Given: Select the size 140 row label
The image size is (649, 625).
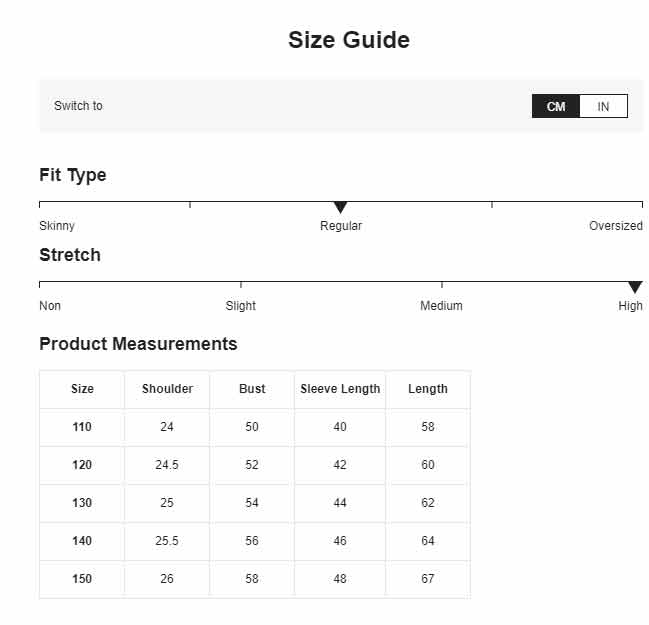Looking at the screenshot, I should 82,541.
